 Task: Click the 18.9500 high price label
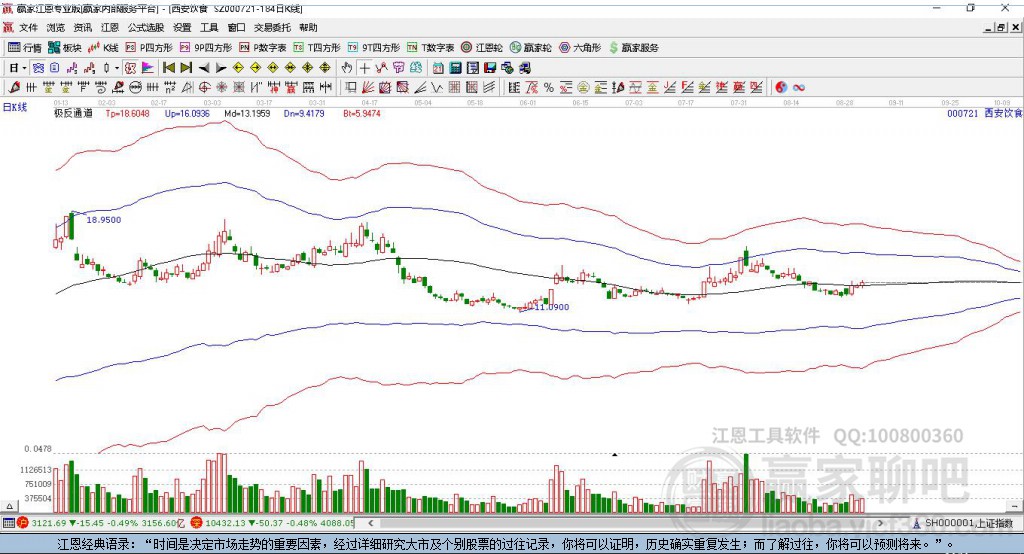104,220
